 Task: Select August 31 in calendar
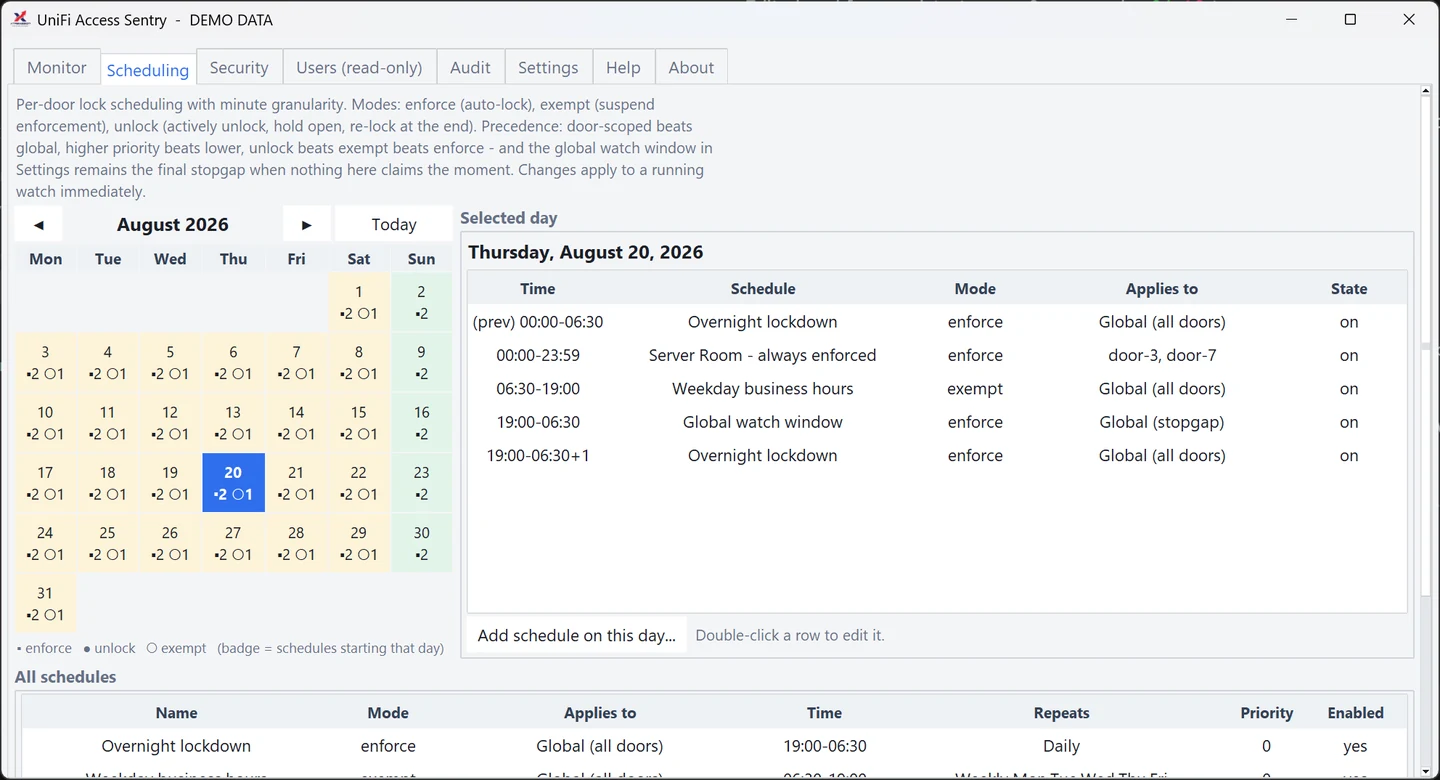[45, 603]
